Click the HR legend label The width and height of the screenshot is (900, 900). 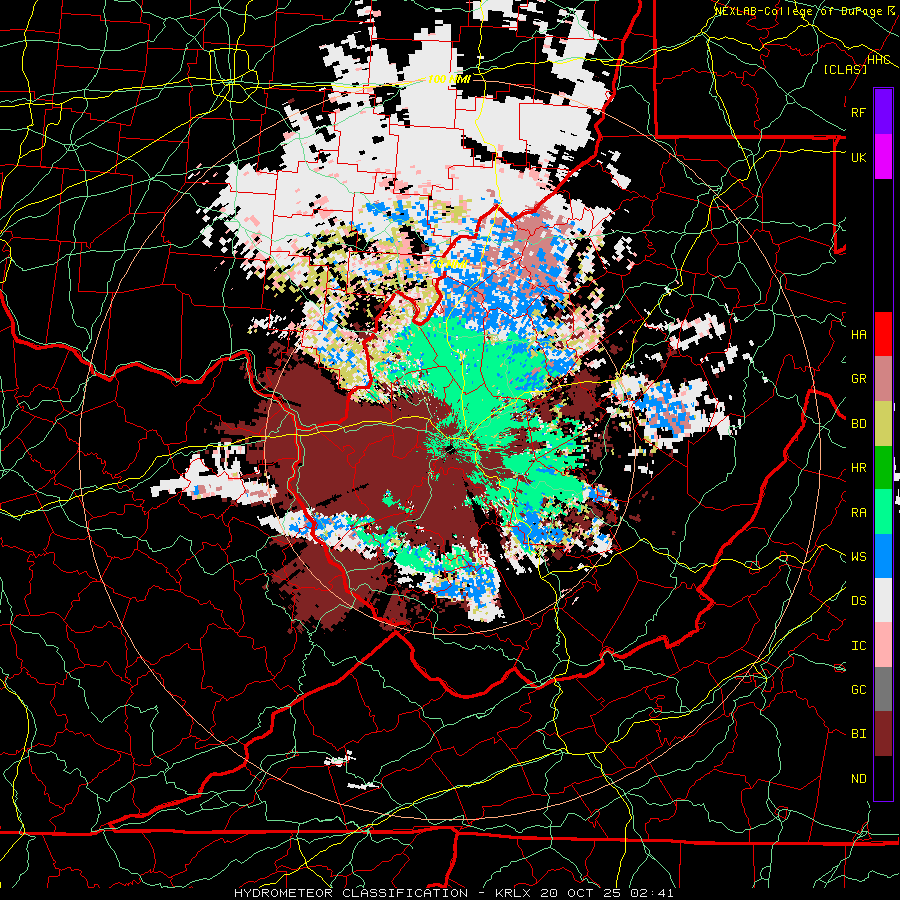point(858,468)
